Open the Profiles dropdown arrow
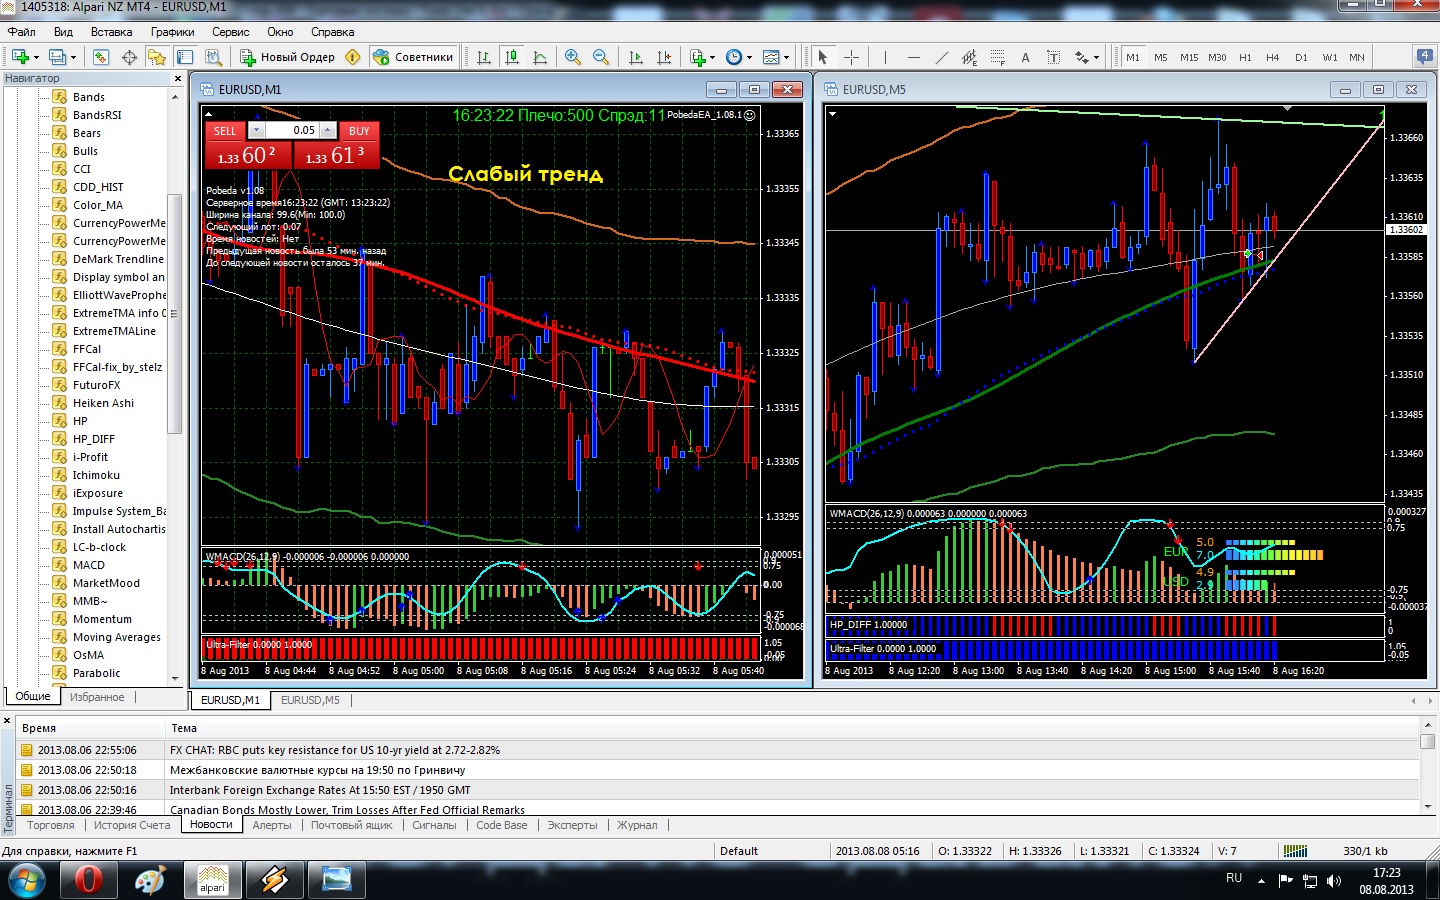 coord(73,57)
